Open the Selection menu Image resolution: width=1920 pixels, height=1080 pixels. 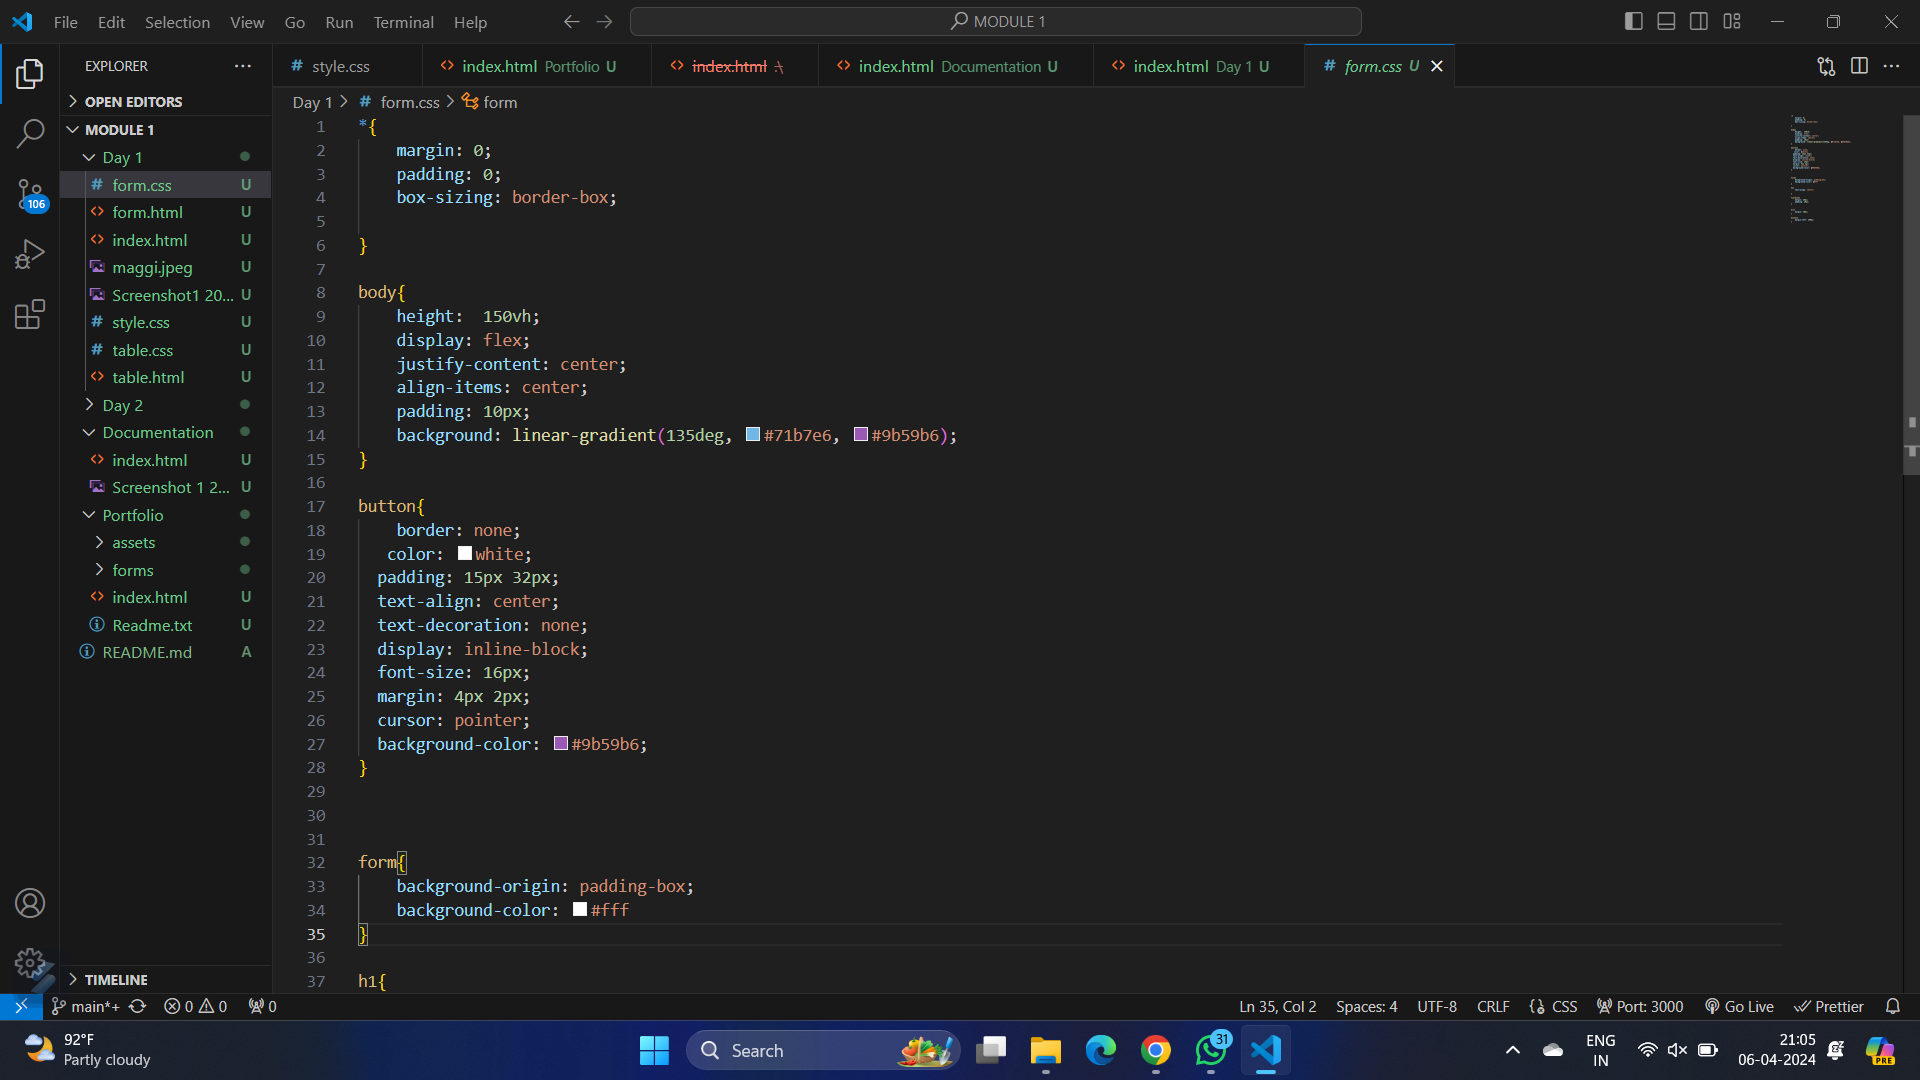(x=177, y=21)
